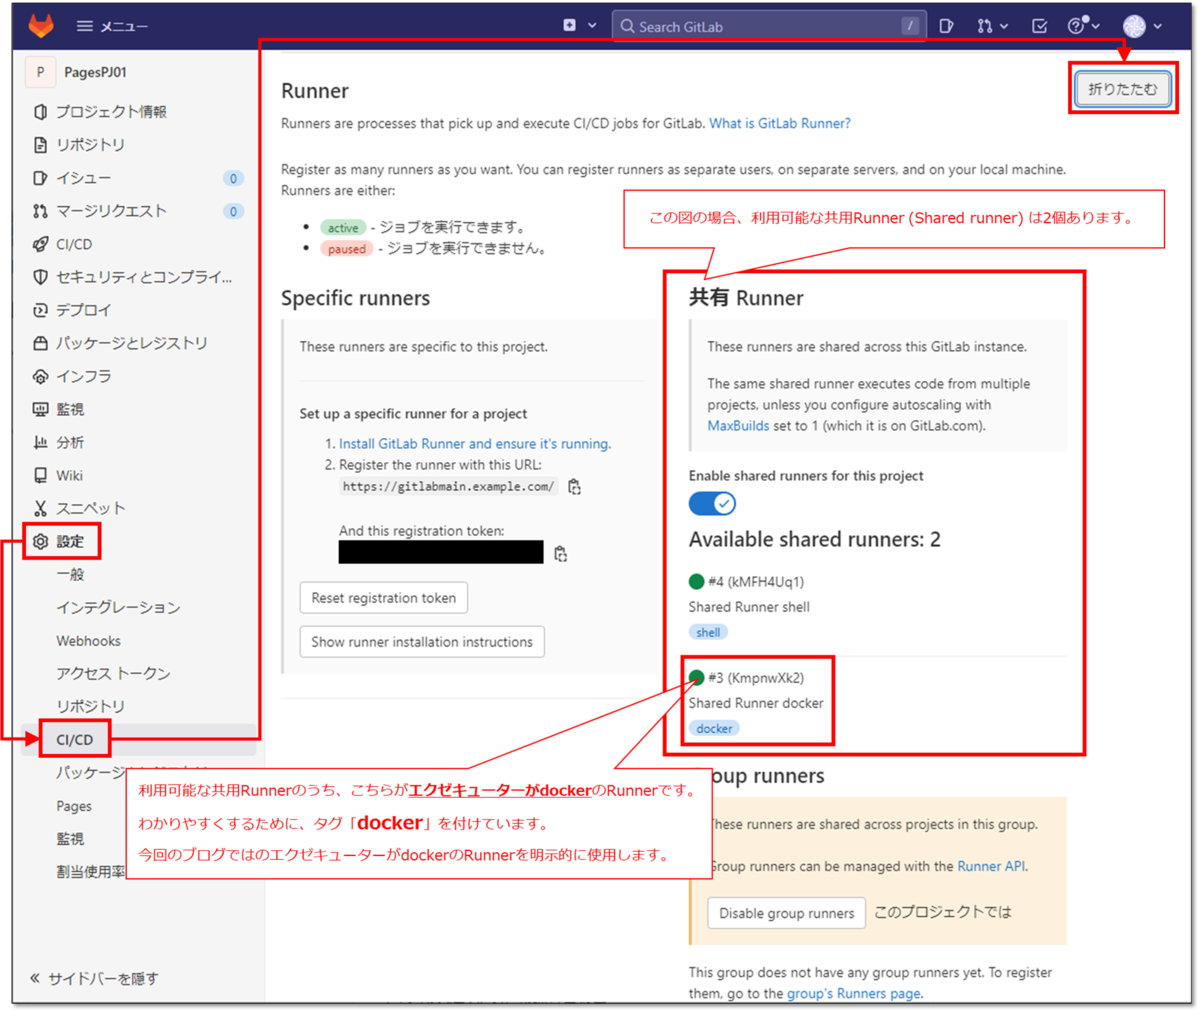This screenshot has width=1200, height=1012.
Task: Click the rocket CI/CD sidebar icon
Action: pos(40,244)
